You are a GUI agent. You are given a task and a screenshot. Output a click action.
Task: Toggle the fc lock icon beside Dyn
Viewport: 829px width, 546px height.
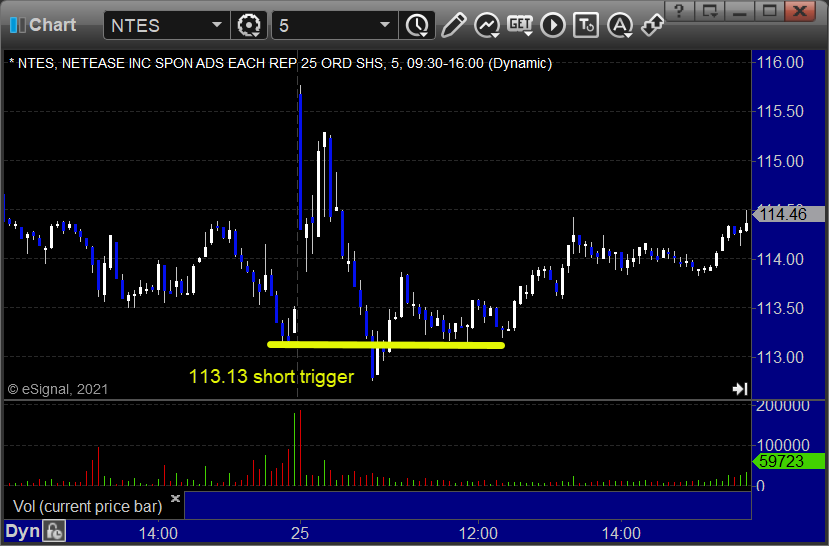tap(54, 532)
